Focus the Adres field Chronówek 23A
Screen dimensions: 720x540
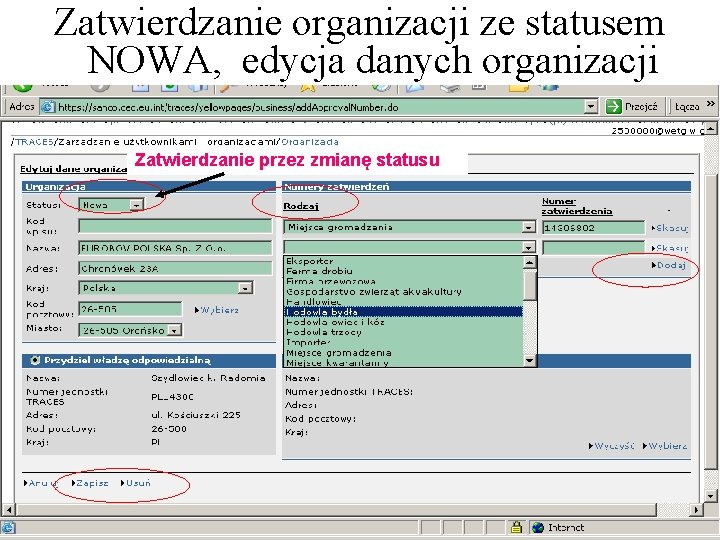[x=175, y=268]
